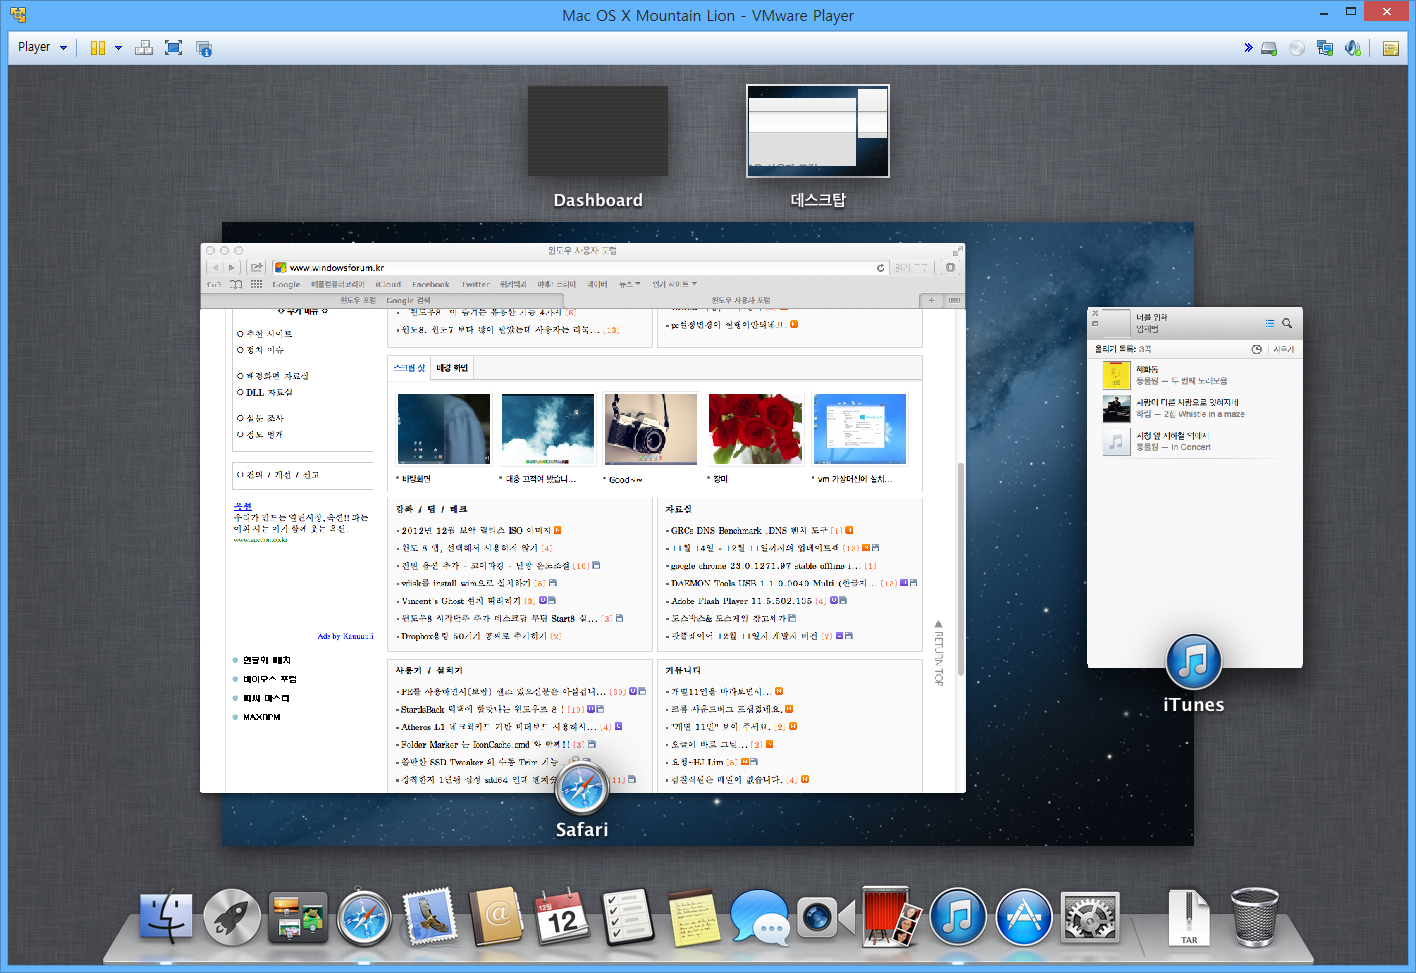Toggle list view icon in iTunes mini player
The image size is (1416, 973).
(1270, 323)
